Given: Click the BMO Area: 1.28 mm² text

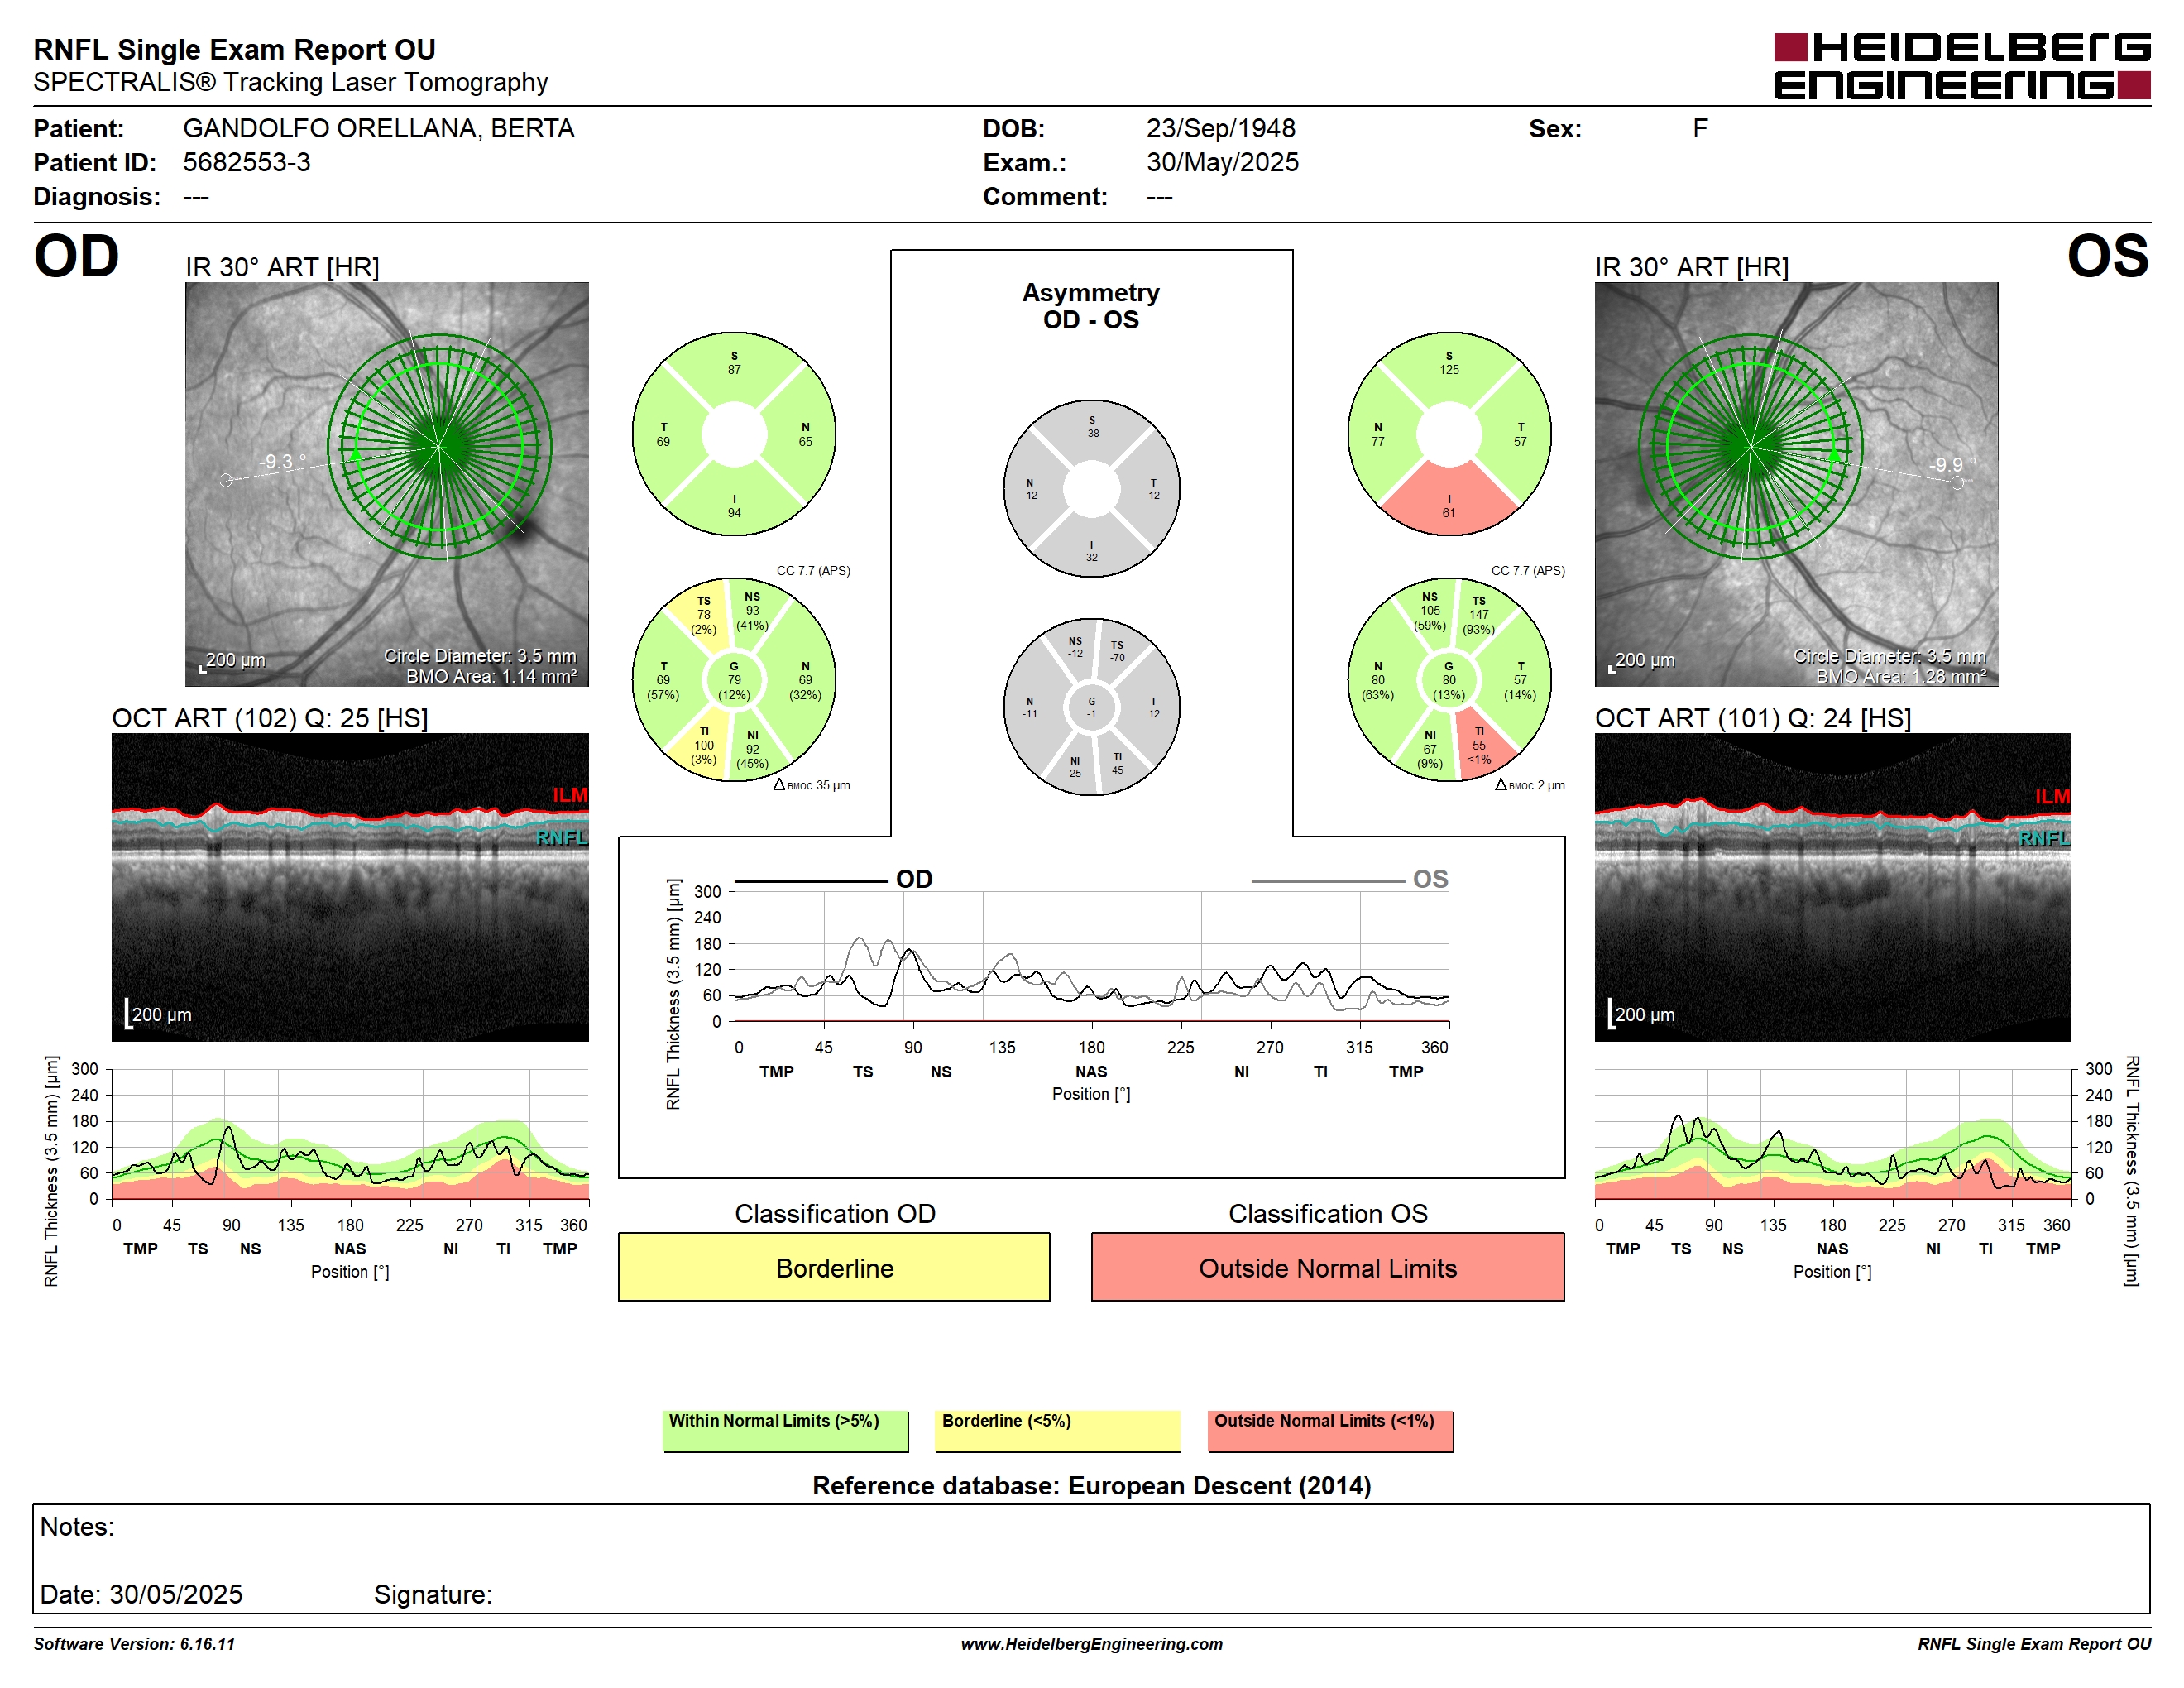Looking at the screenshot, I should pos(1901,676).
